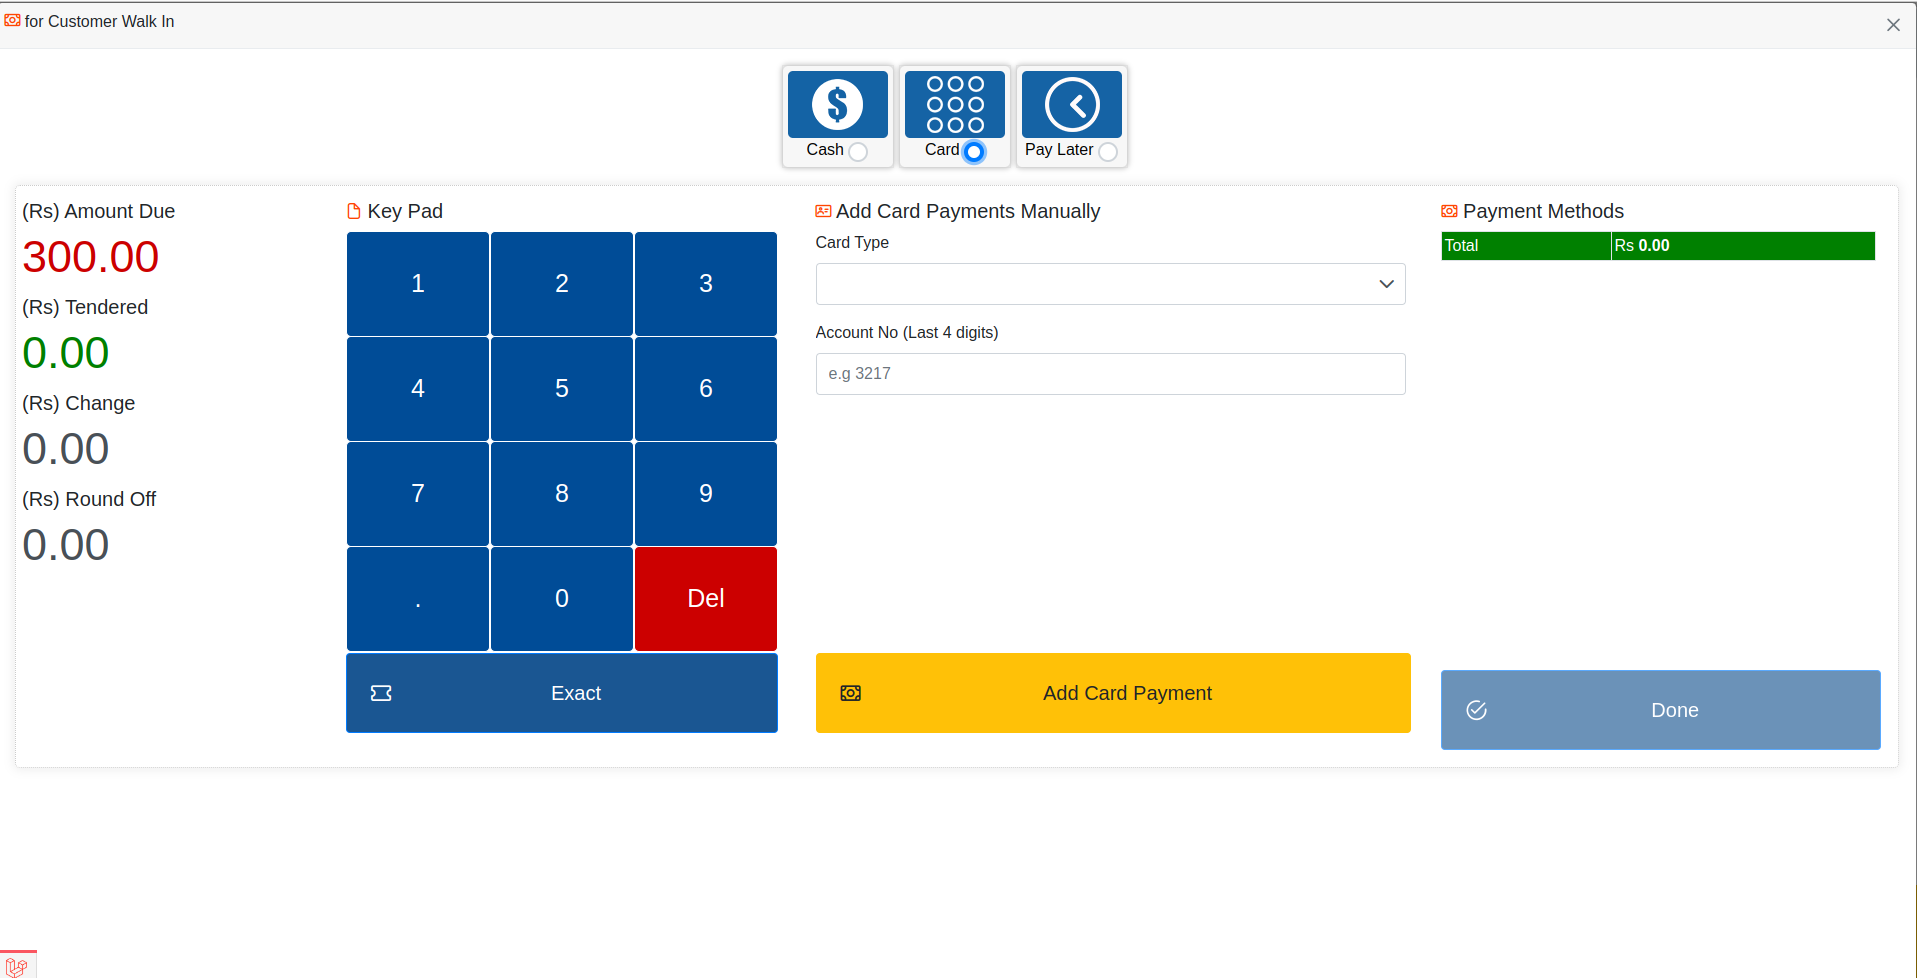
Task: Open the Card Type dropdown
Action: click(1110, 284)
